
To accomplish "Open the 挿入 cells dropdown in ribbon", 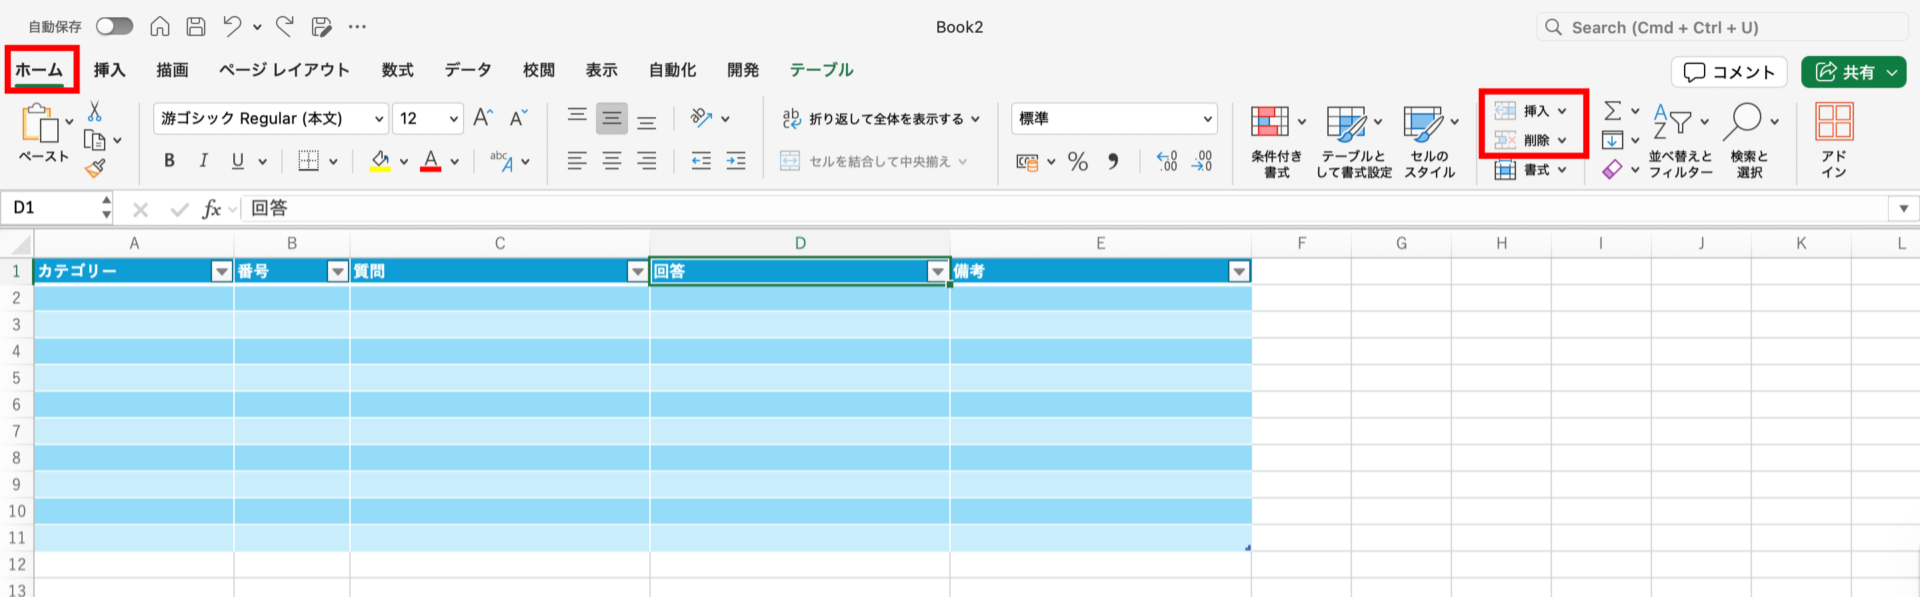I will point(1531,111).
